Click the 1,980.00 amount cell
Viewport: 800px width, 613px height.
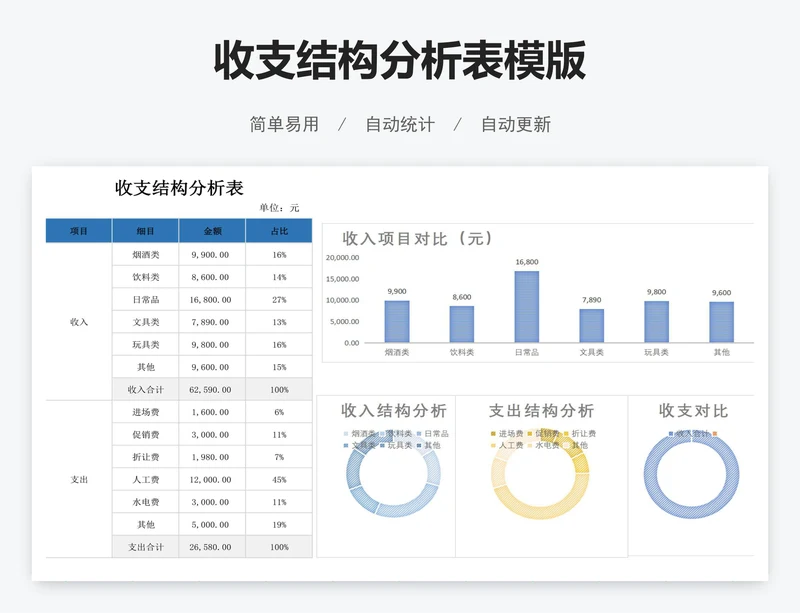tap(212, 457)
